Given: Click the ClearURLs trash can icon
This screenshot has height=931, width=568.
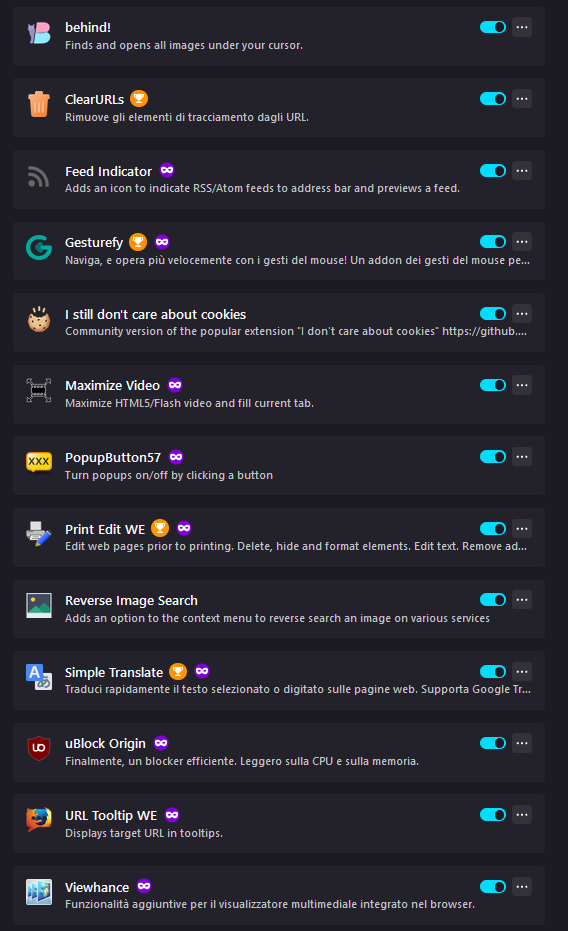Looking at the screenshot, I should pos(39,104).
